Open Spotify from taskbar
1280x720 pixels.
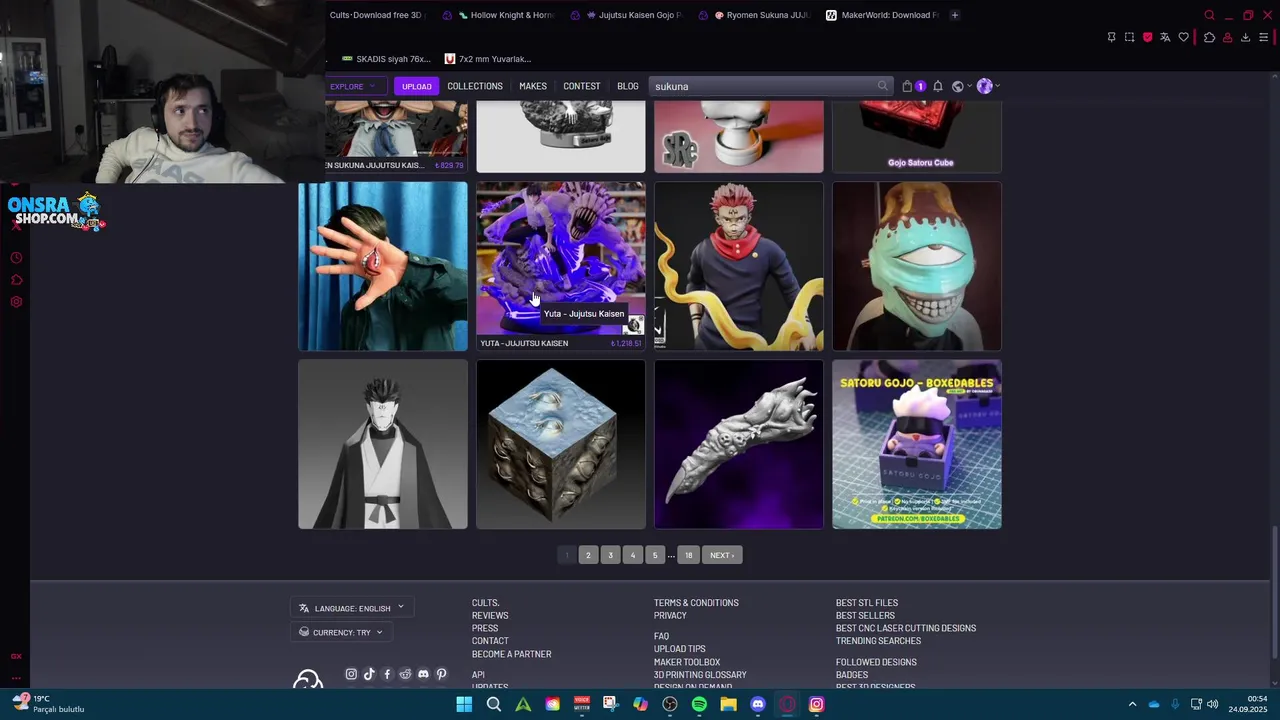click(x=699, y=704)
